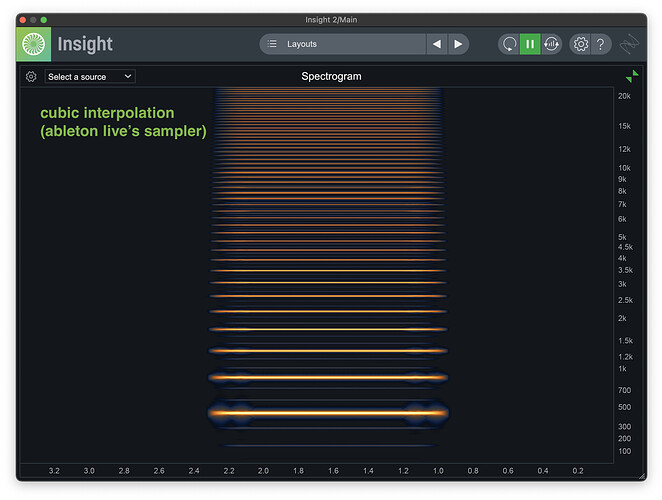The width and height of the screenshot is (662, 500).
Task: Toggle the green pause button
Action: [x=530, y=44]
